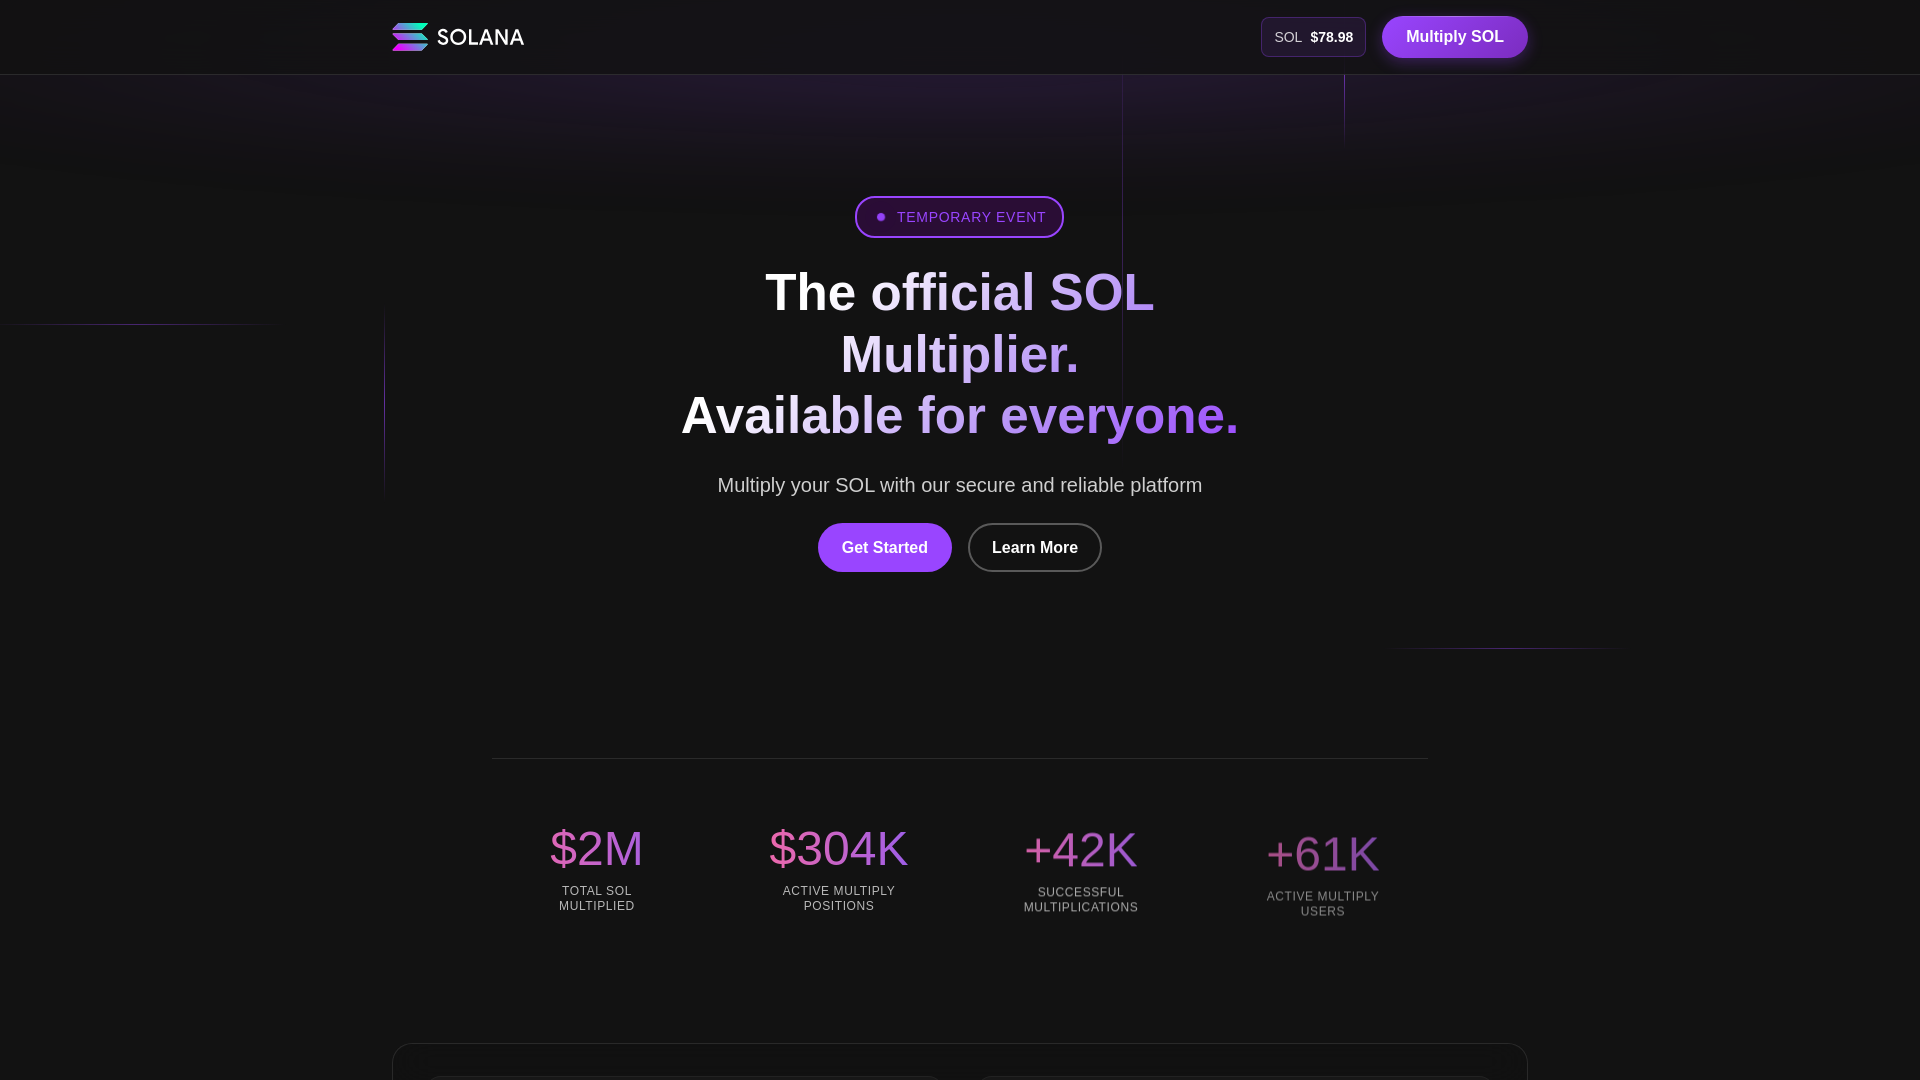
Task: Click the Multiply SOL header button
Action: pos(1454,37)
